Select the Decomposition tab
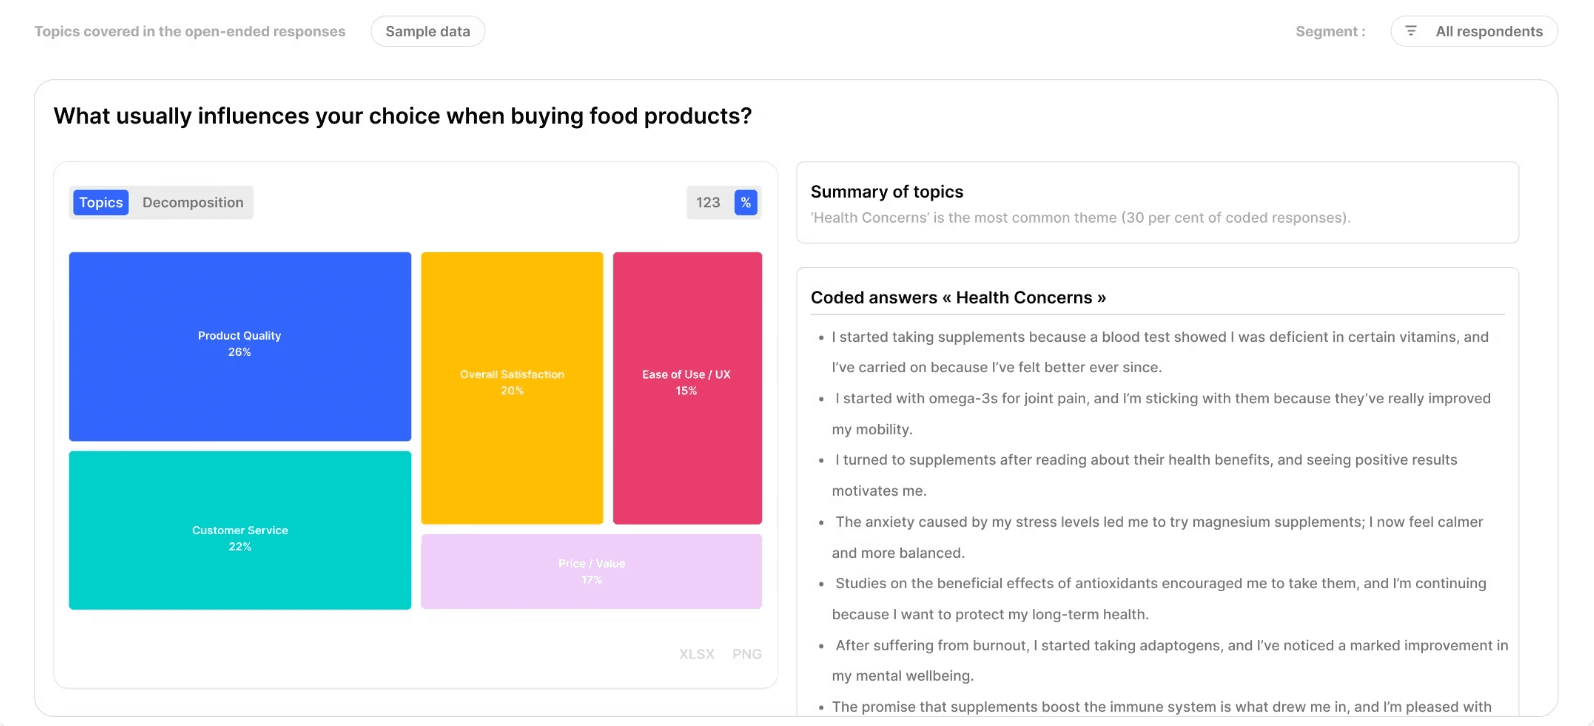Viewport: 1594px width, 726px height. click(193, 202)
